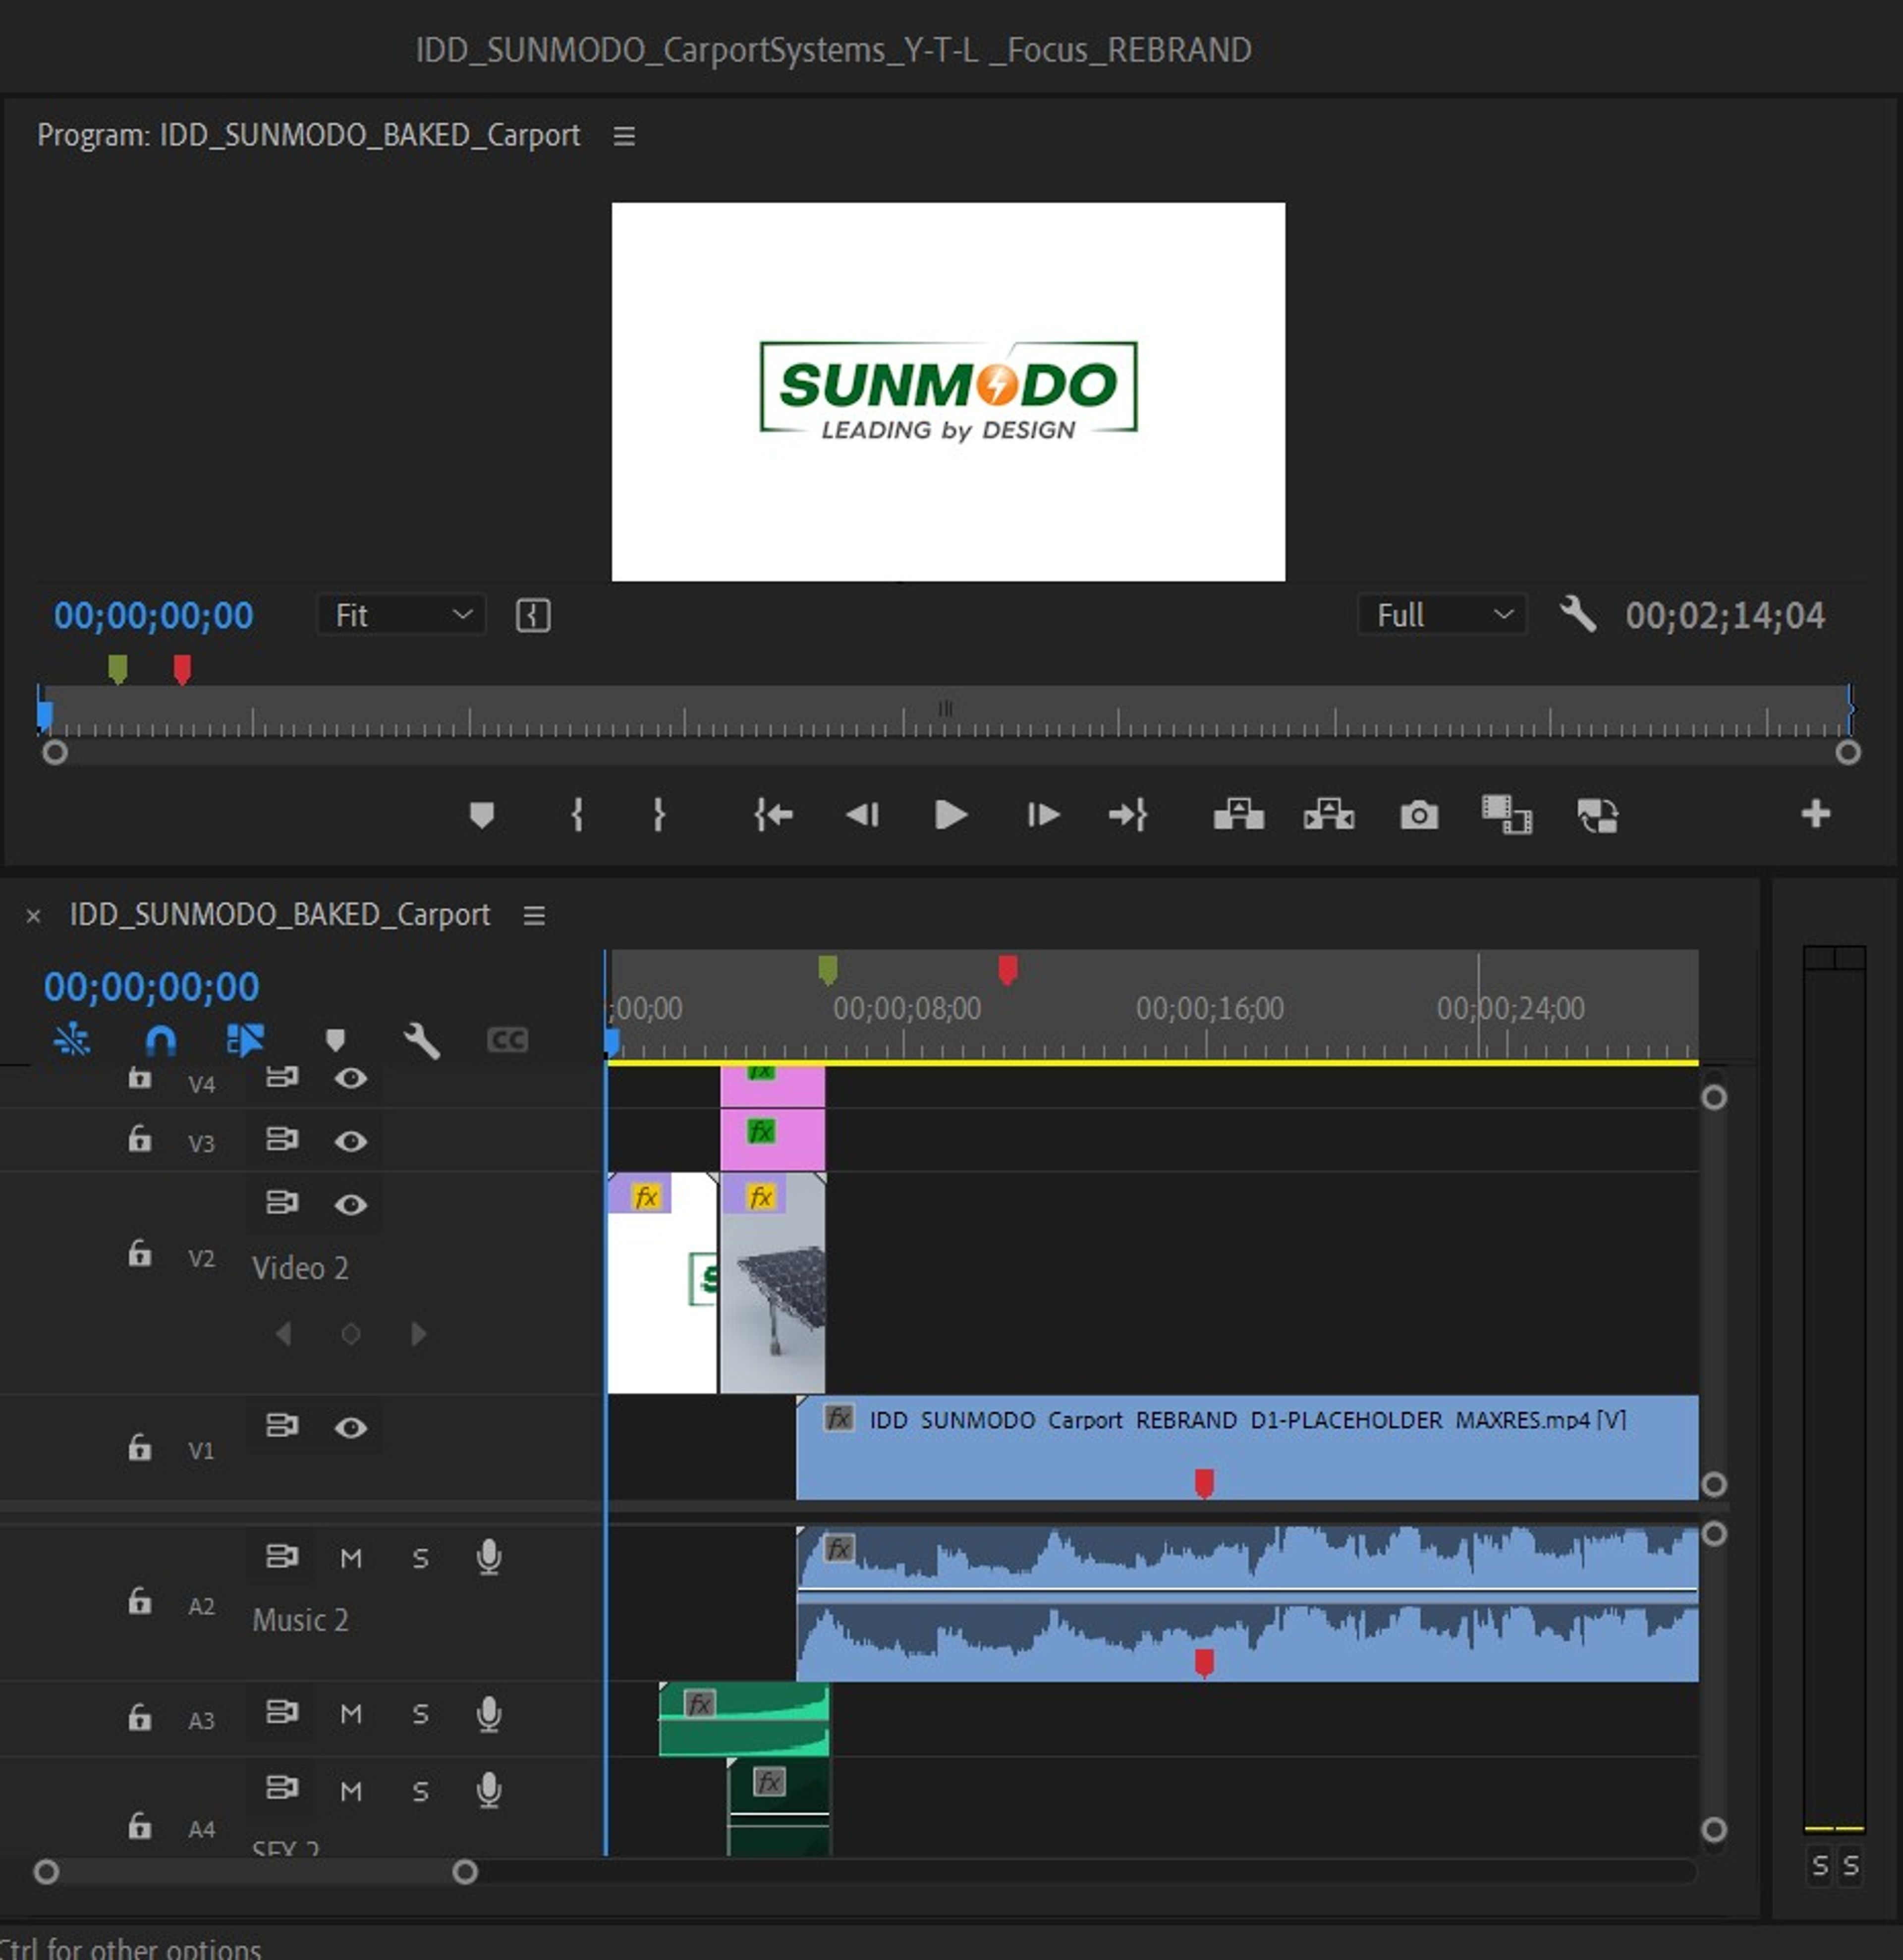Toggle sync lock on A2 track
Image resolution: width=1903 pixels, height=1960 pixels.
pyautogui.click(x=281, y=1556)
